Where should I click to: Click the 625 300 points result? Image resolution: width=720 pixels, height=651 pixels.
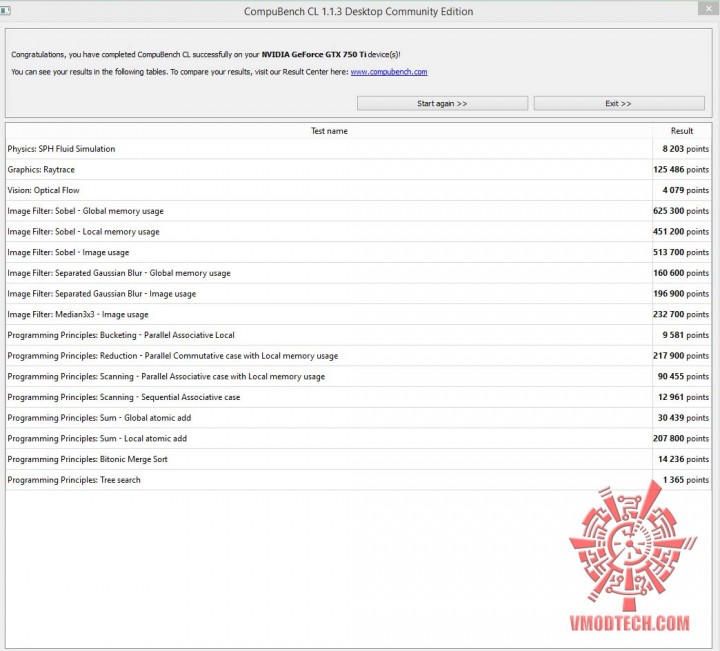pos(681,211)
